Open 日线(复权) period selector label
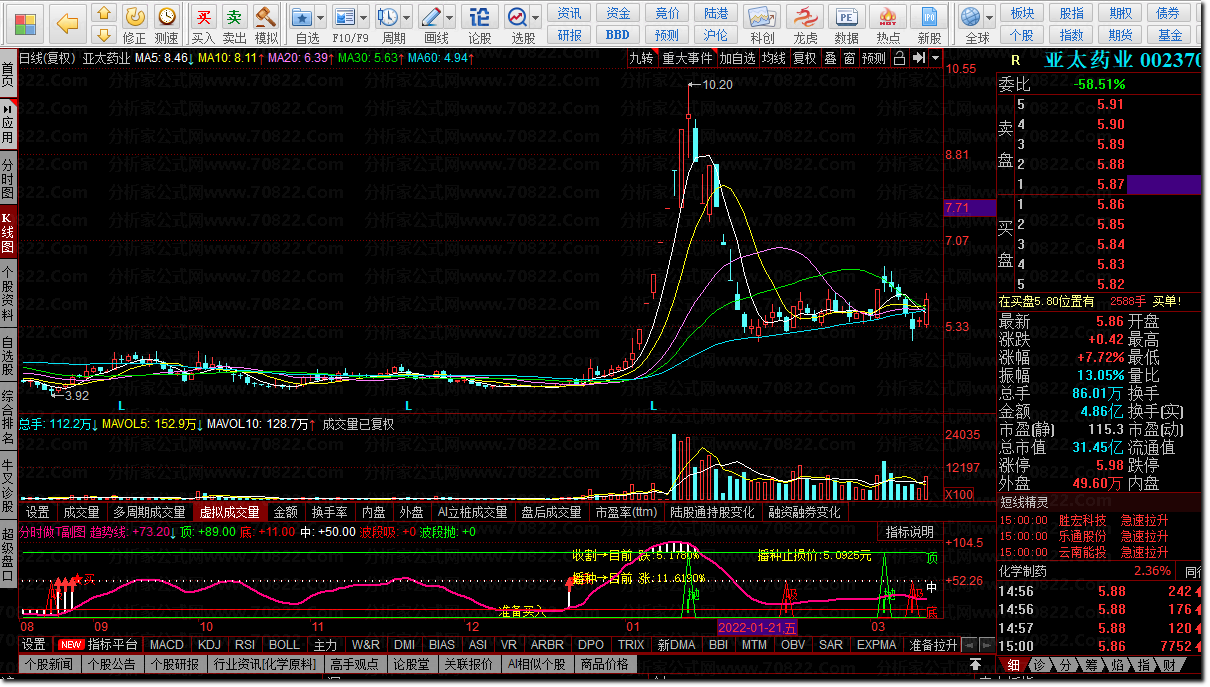This screenshot has width=1210, height=687. (48, 58)
